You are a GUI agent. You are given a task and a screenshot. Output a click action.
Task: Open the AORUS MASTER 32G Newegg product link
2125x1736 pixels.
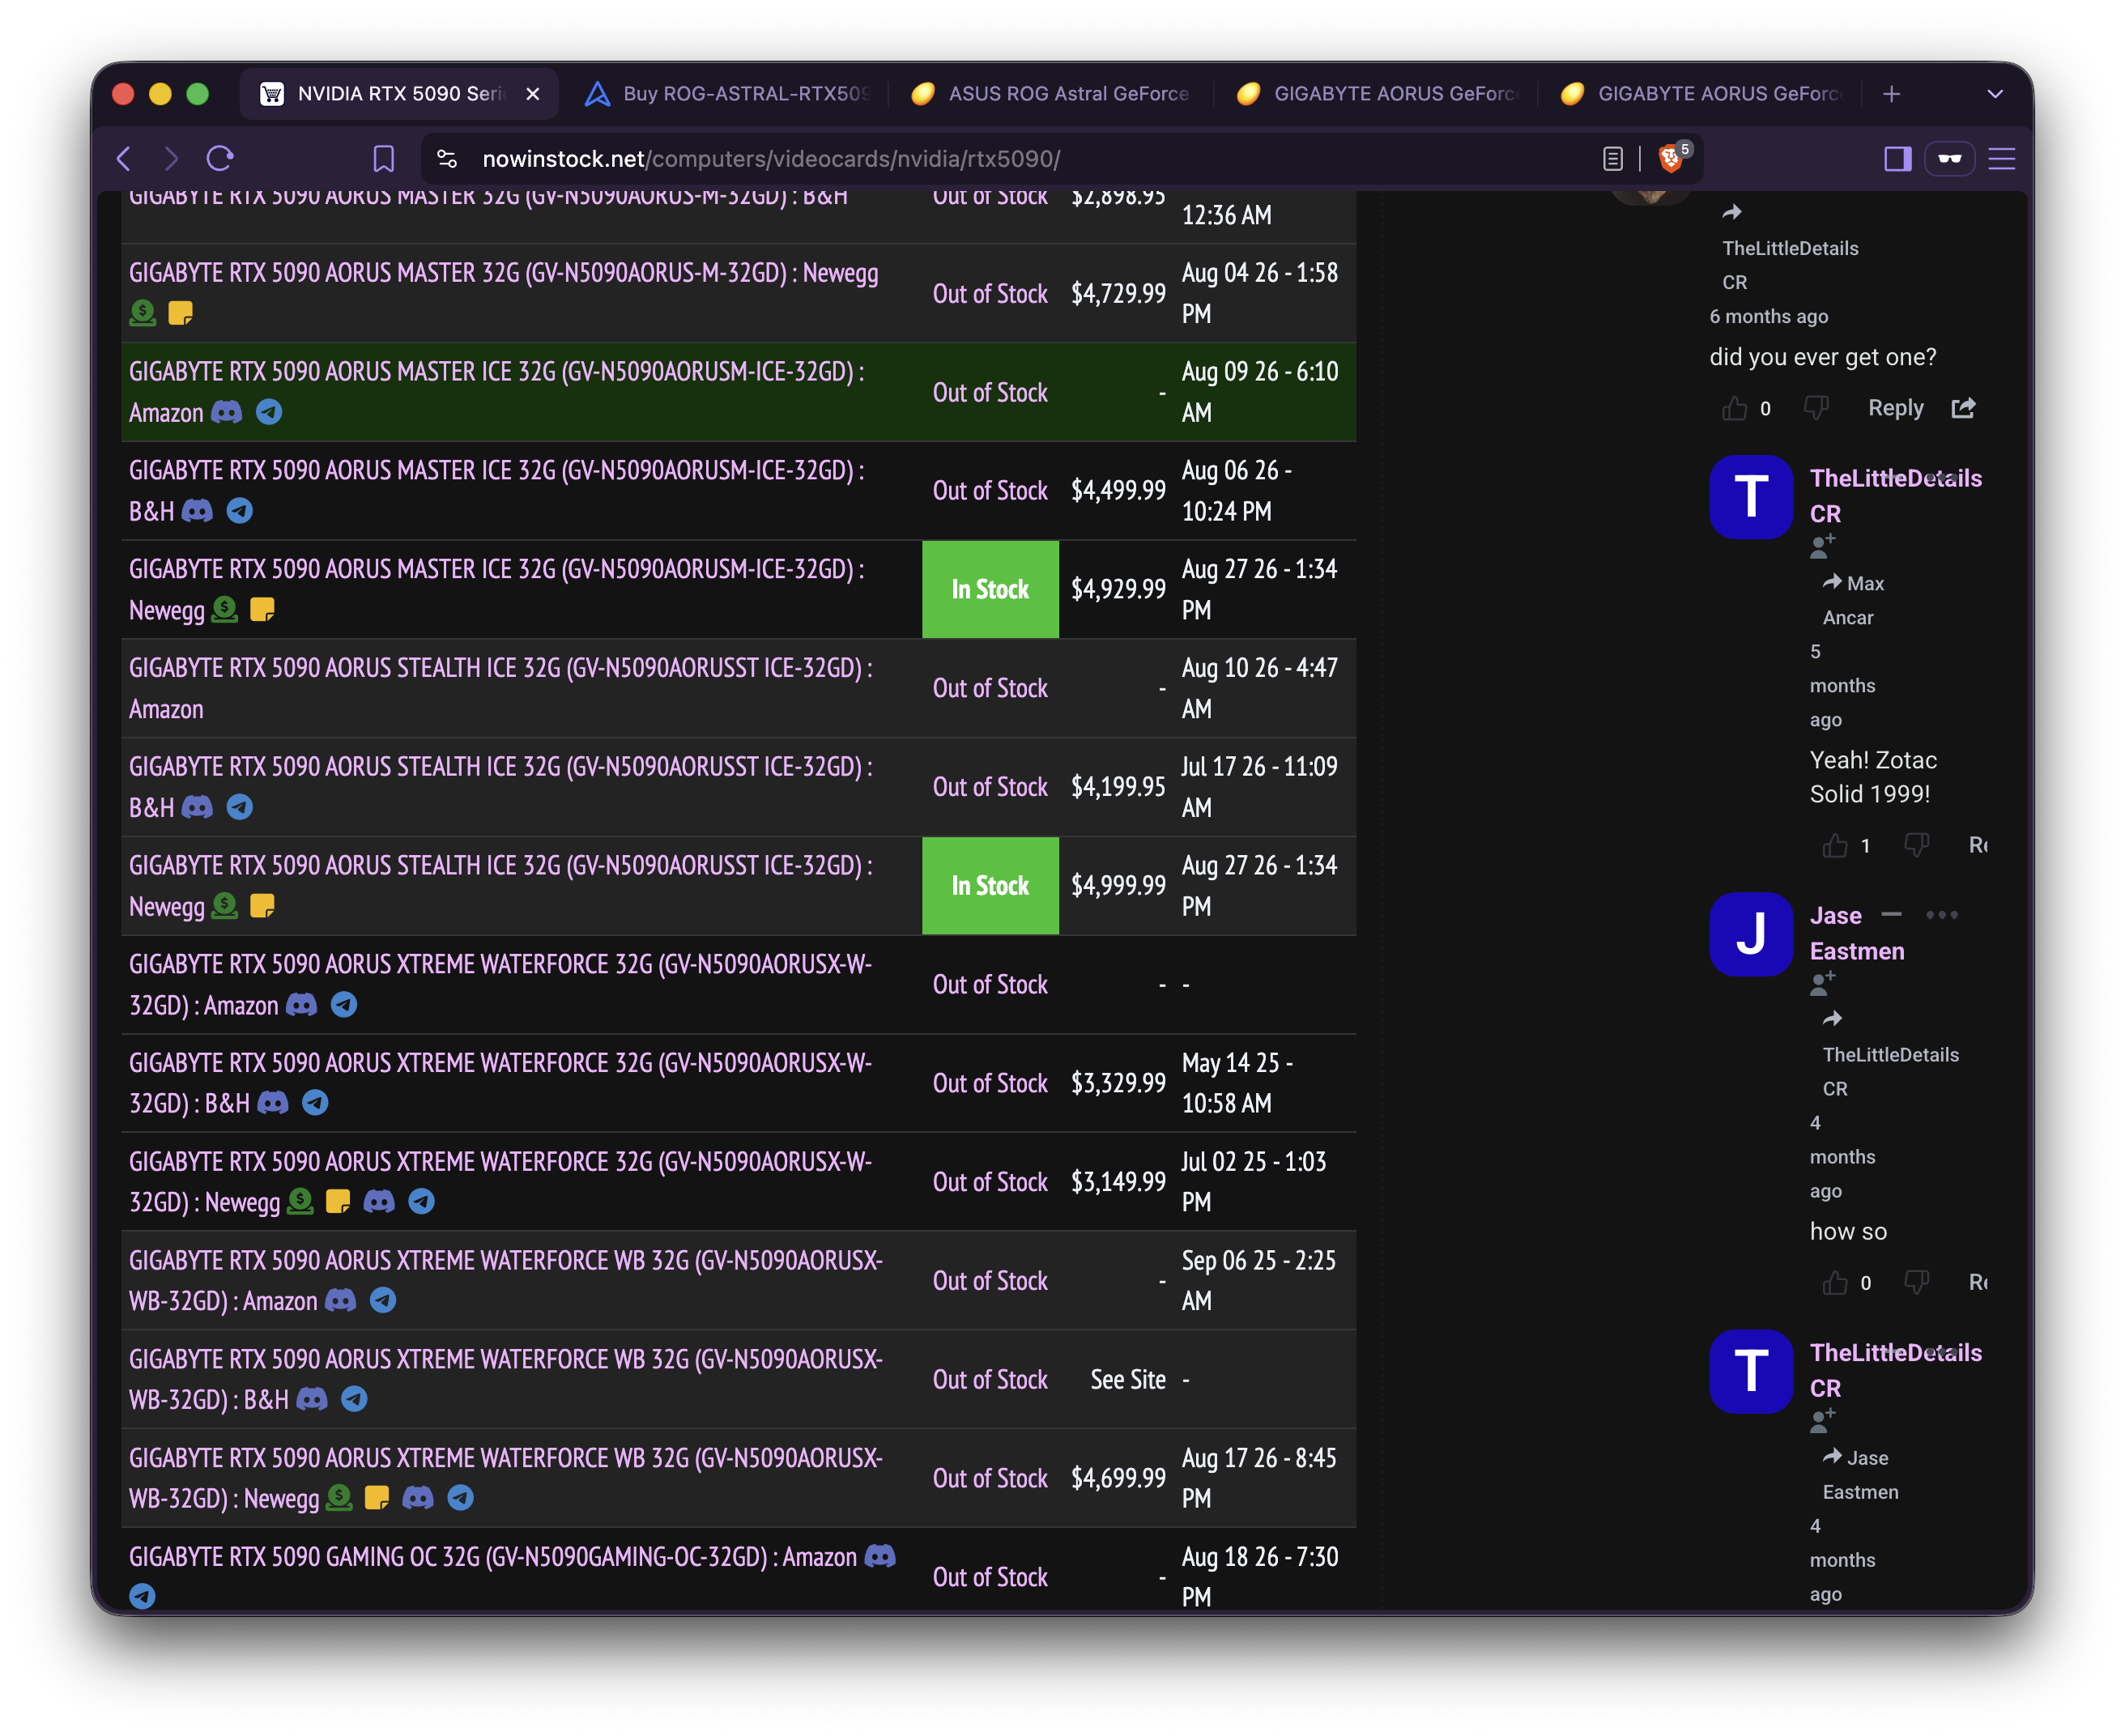[504, 273]
